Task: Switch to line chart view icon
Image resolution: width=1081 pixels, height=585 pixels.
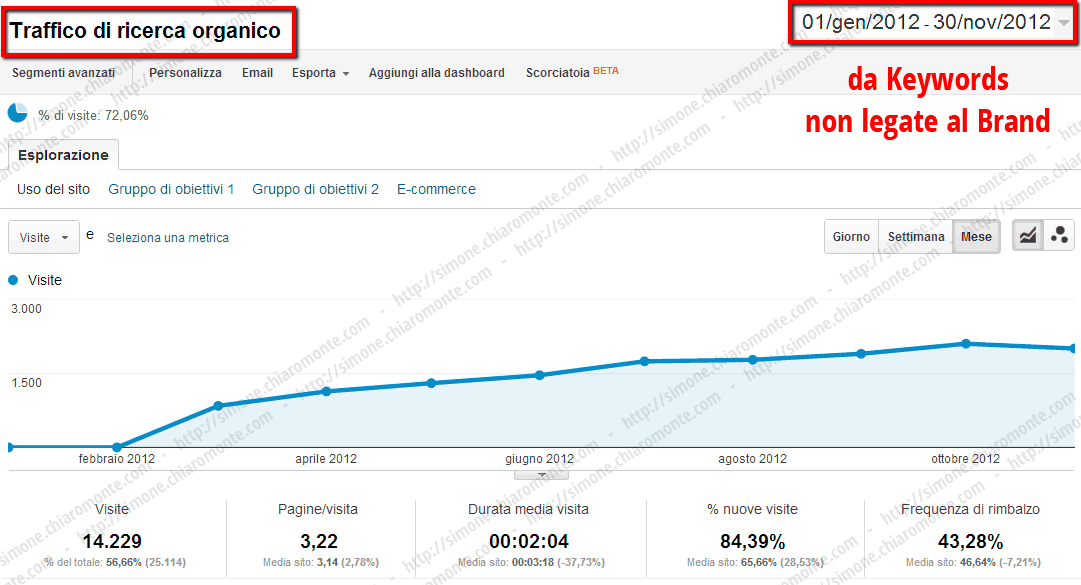Action: point(1027,236)
